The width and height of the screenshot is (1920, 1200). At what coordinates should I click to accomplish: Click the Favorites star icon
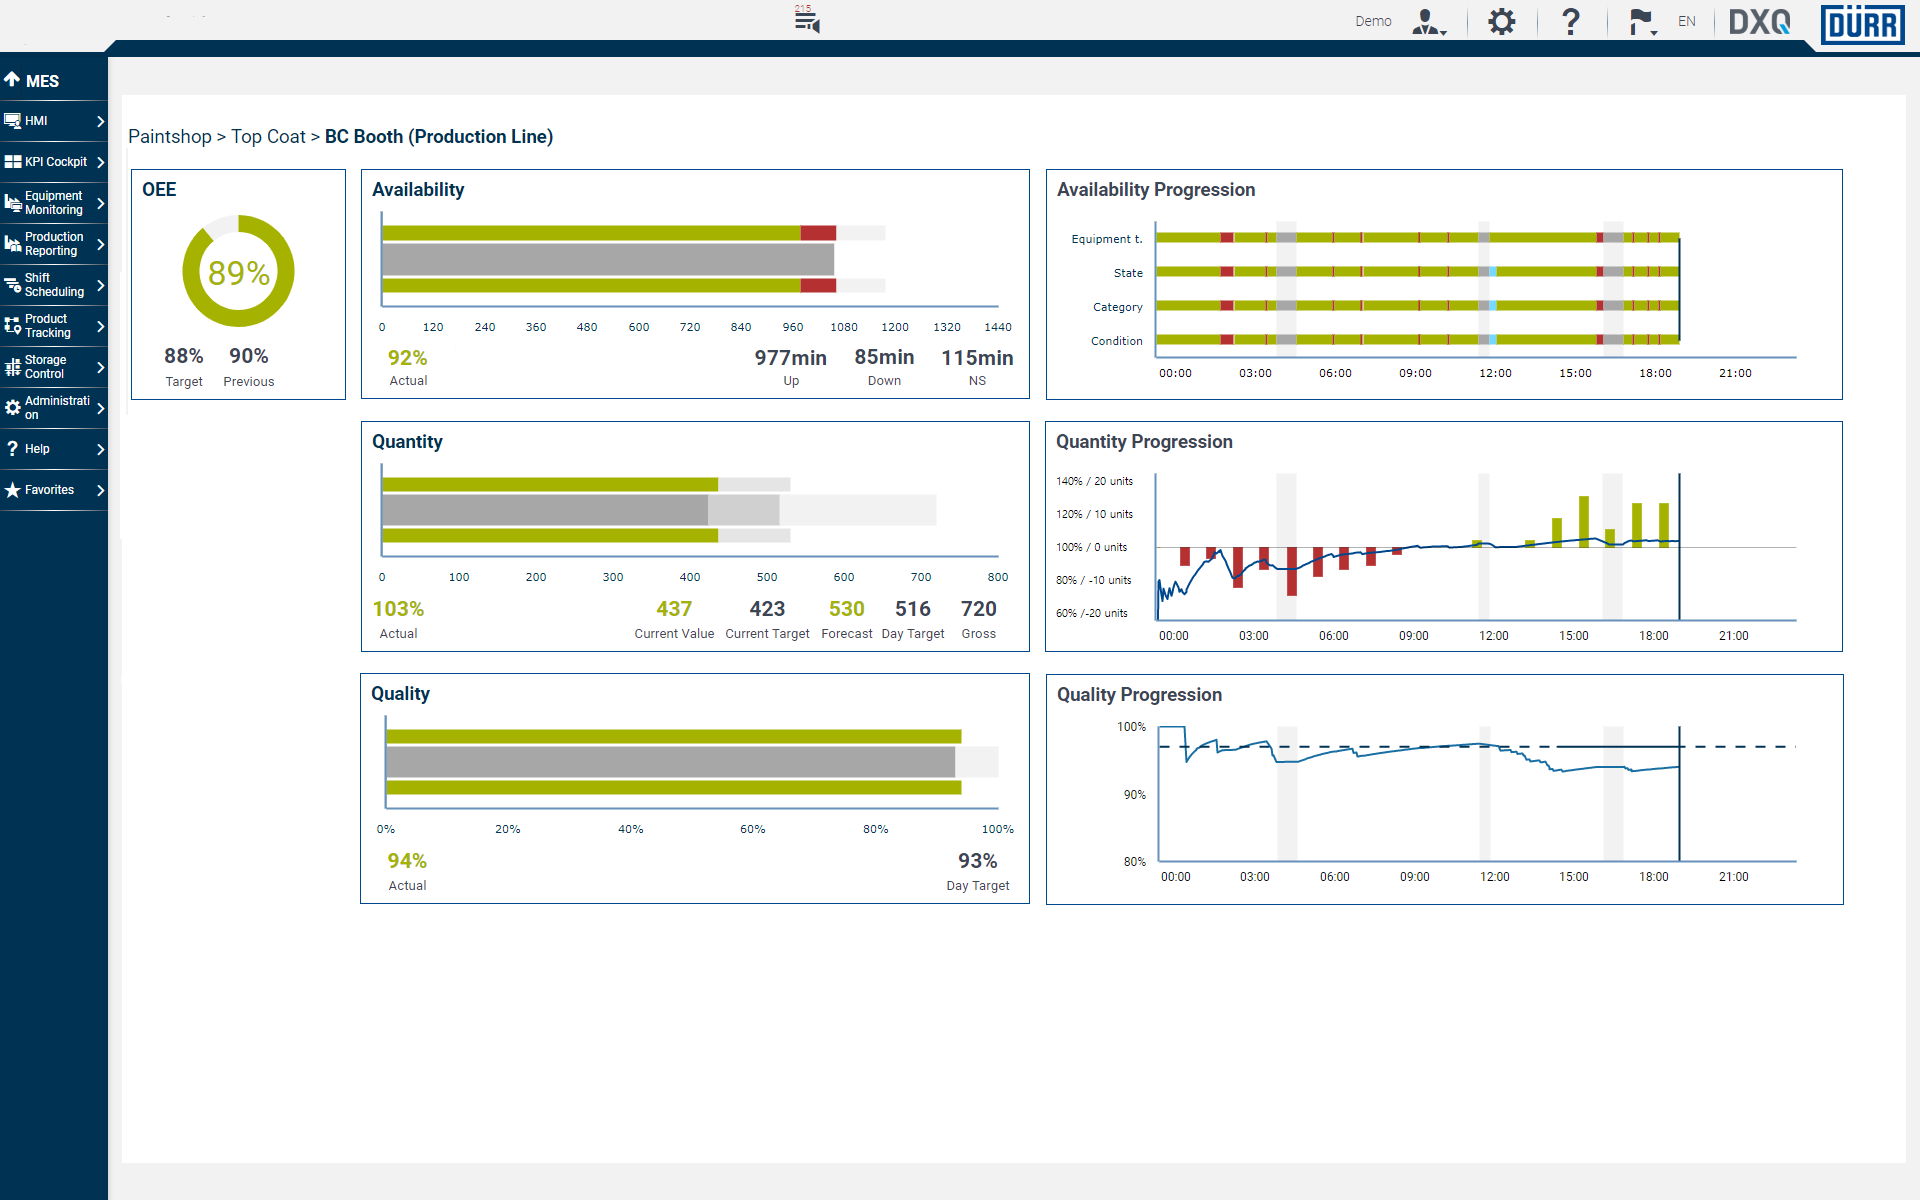pyautogui.click(x=12, y=490)
